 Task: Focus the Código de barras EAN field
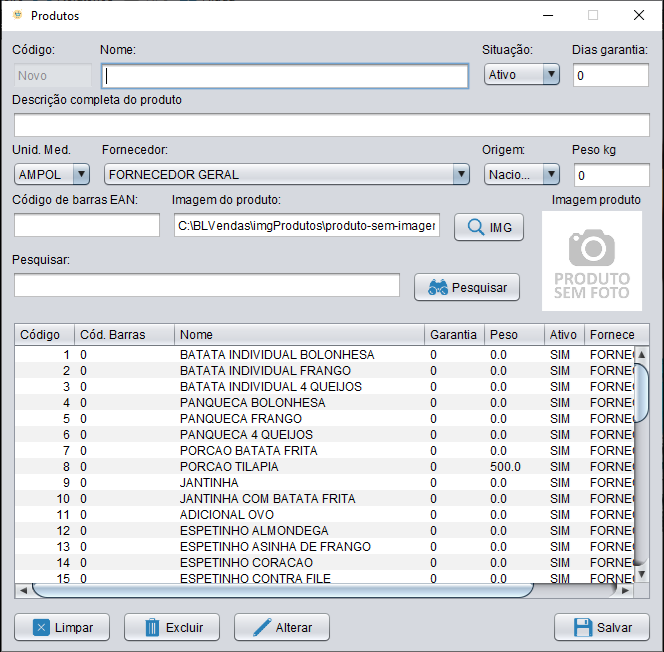tap(86, 226)
